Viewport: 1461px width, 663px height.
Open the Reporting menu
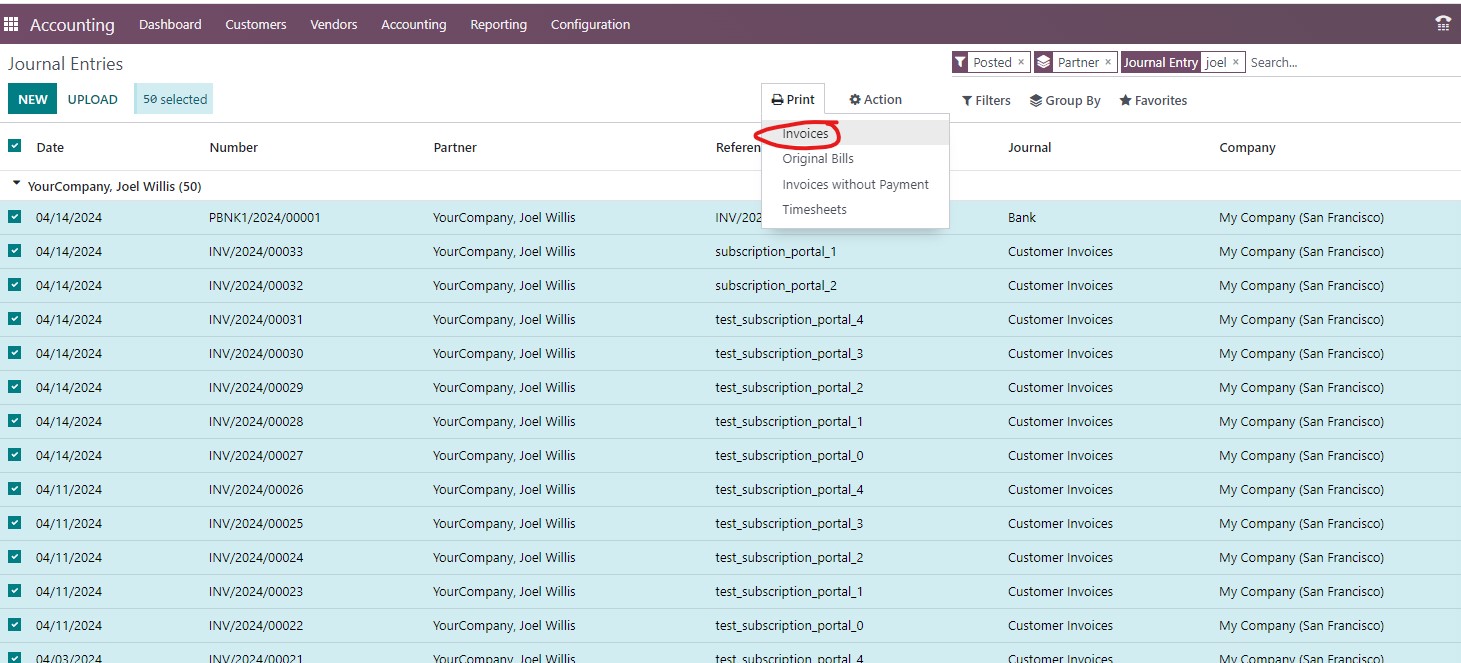click(499, 24)
